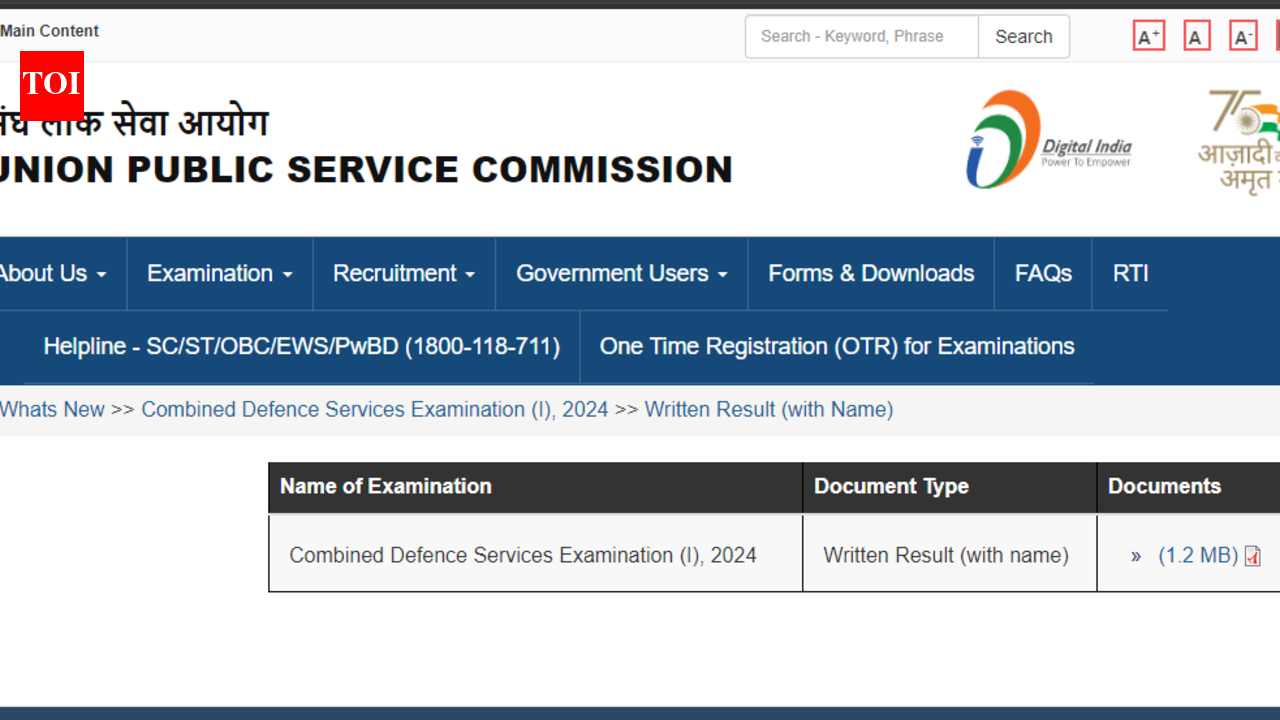The image size is (1280, 720).
Task: Click the TOI logo
Action: click(50, 85)
